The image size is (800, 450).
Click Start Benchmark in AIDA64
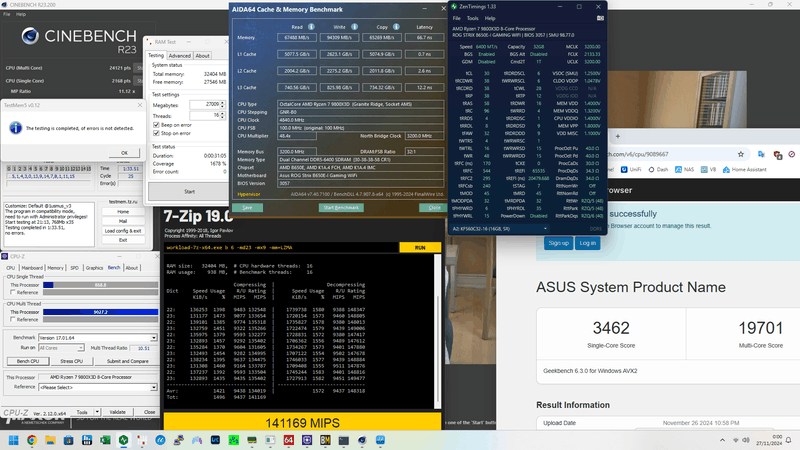[341, 208]
